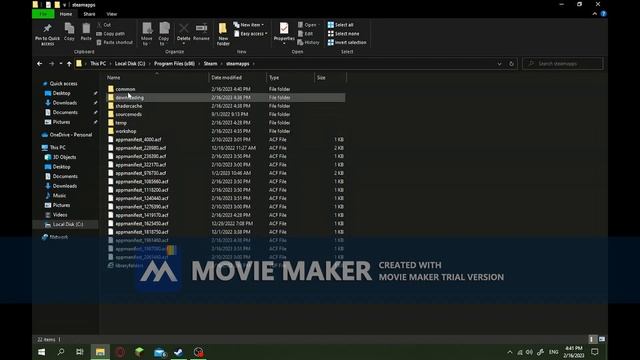Expand the Delete options dropdown
The height and width of the screenshot is (360, 640).
coord(184,43)
